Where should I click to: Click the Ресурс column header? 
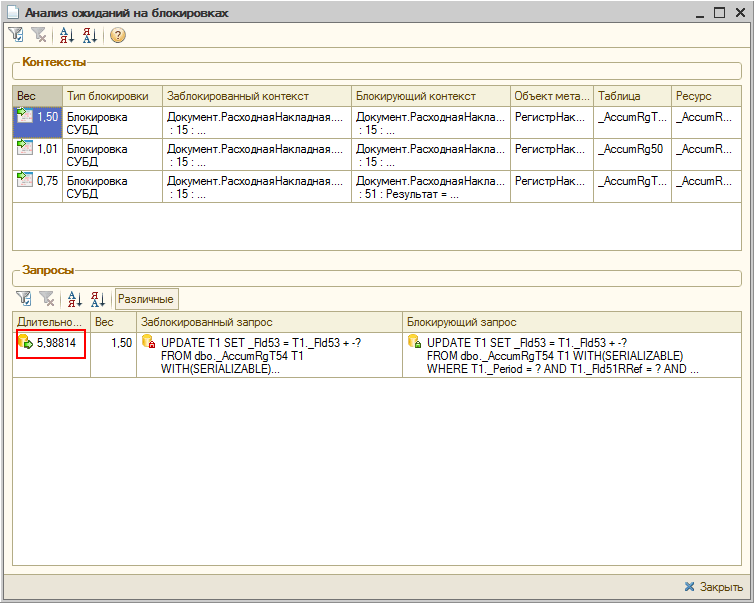tap(706, 96)
